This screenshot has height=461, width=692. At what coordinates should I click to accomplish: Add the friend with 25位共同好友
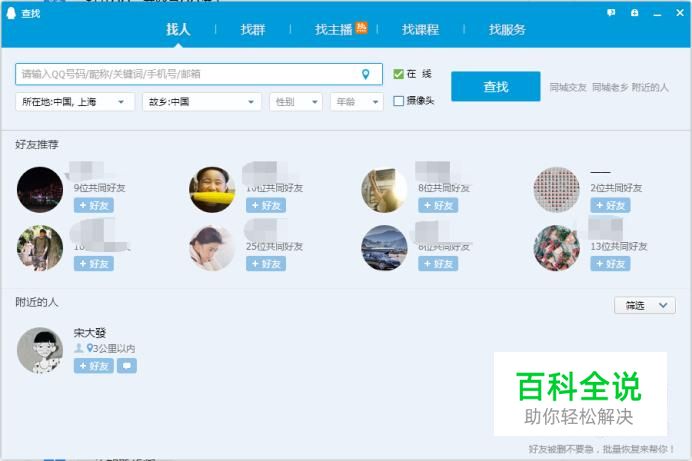(266, 264)
